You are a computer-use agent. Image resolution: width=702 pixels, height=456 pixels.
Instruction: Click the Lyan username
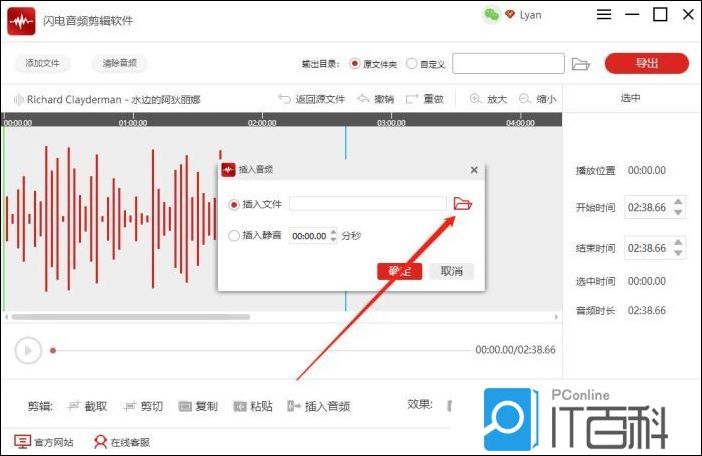tap(531, 15)
